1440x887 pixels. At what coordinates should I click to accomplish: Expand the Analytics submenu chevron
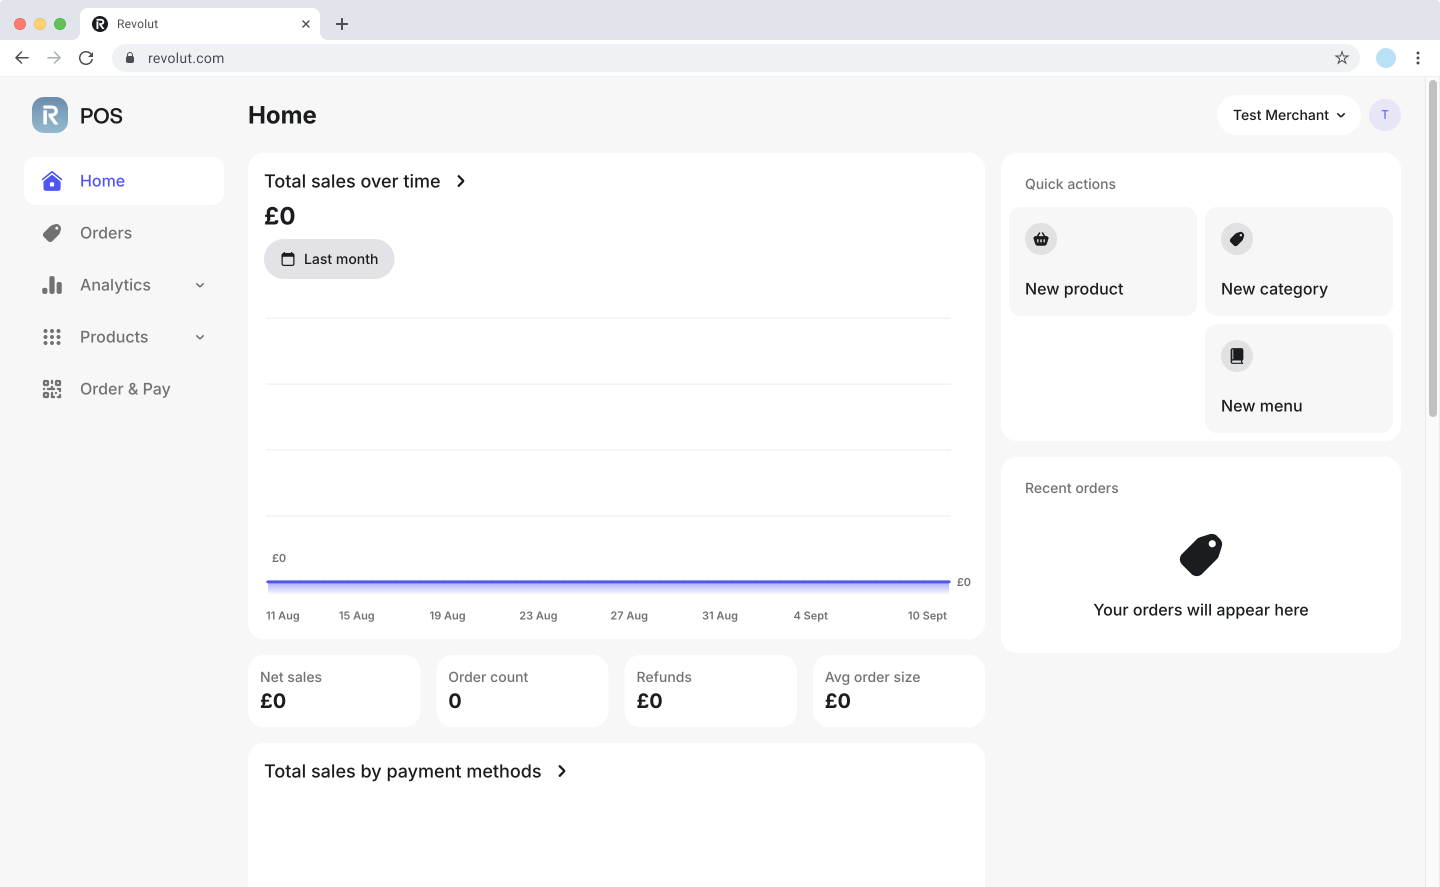(x=200, y=285)
